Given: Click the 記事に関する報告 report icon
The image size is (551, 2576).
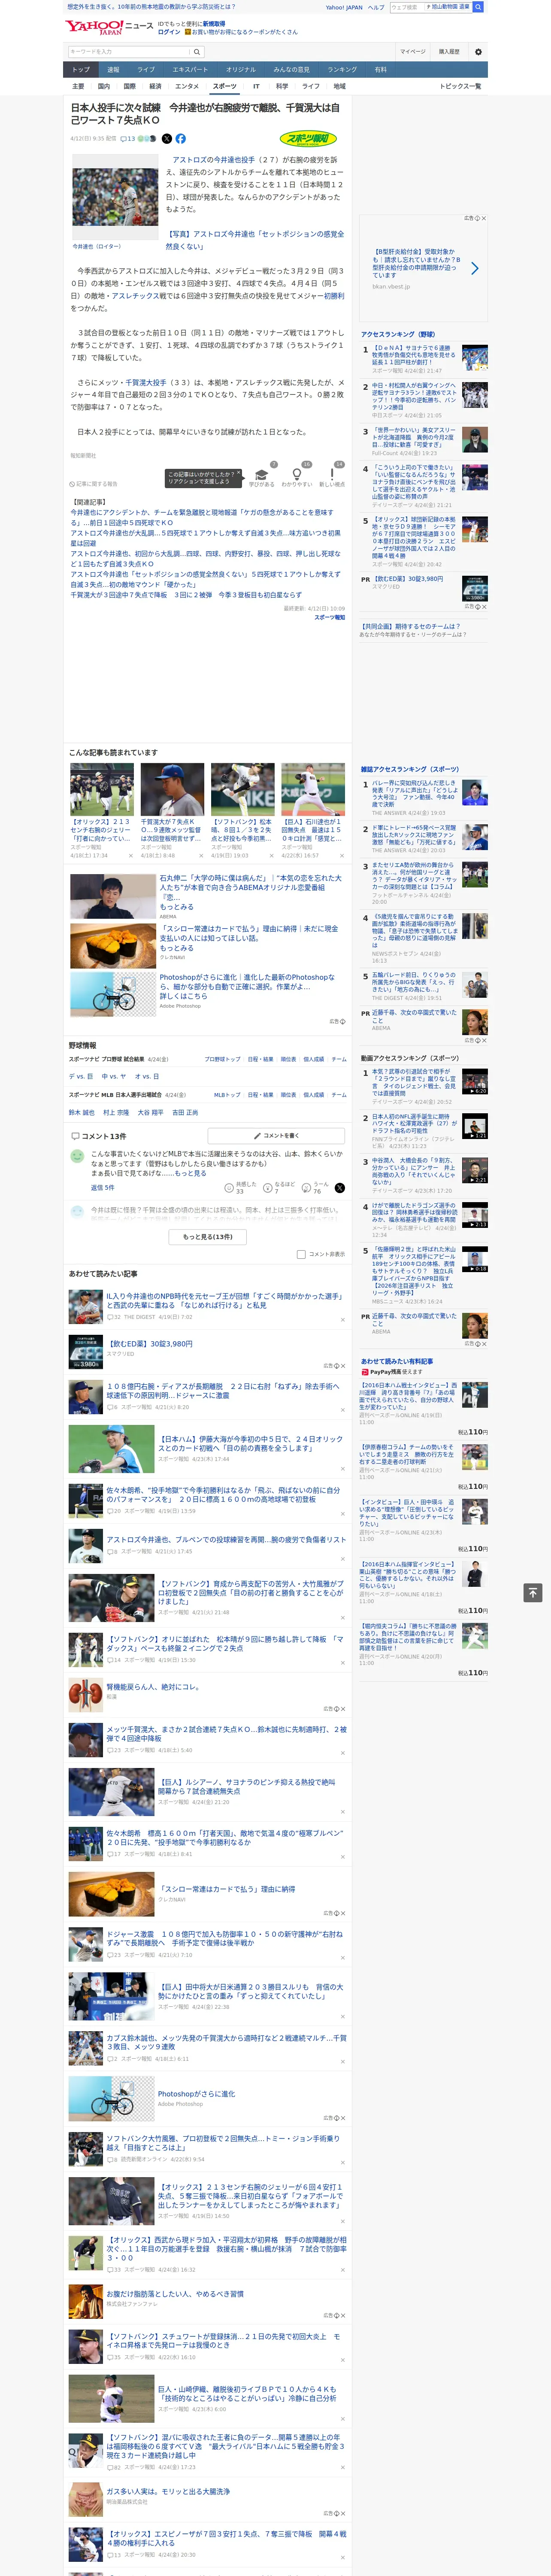Looking at the screenshot, I should coord(93,484).
